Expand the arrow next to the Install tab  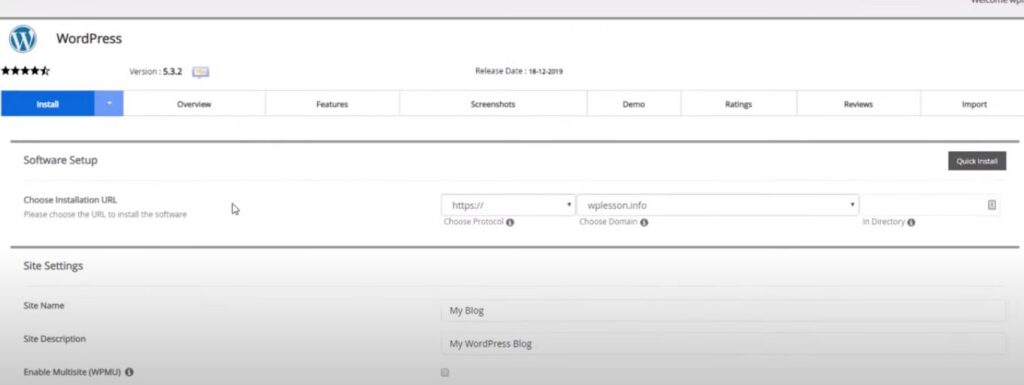pos(109,104)
